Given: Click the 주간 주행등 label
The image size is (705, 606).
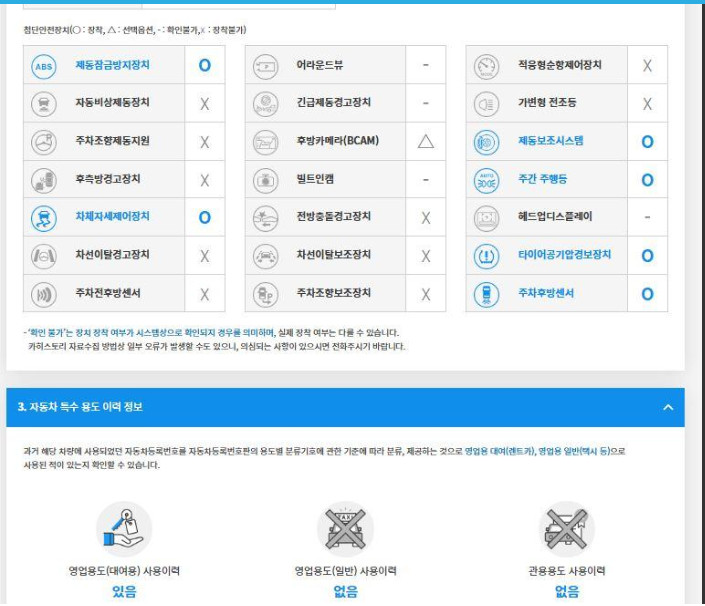Looking at the screenshot, I should [543, 179].
